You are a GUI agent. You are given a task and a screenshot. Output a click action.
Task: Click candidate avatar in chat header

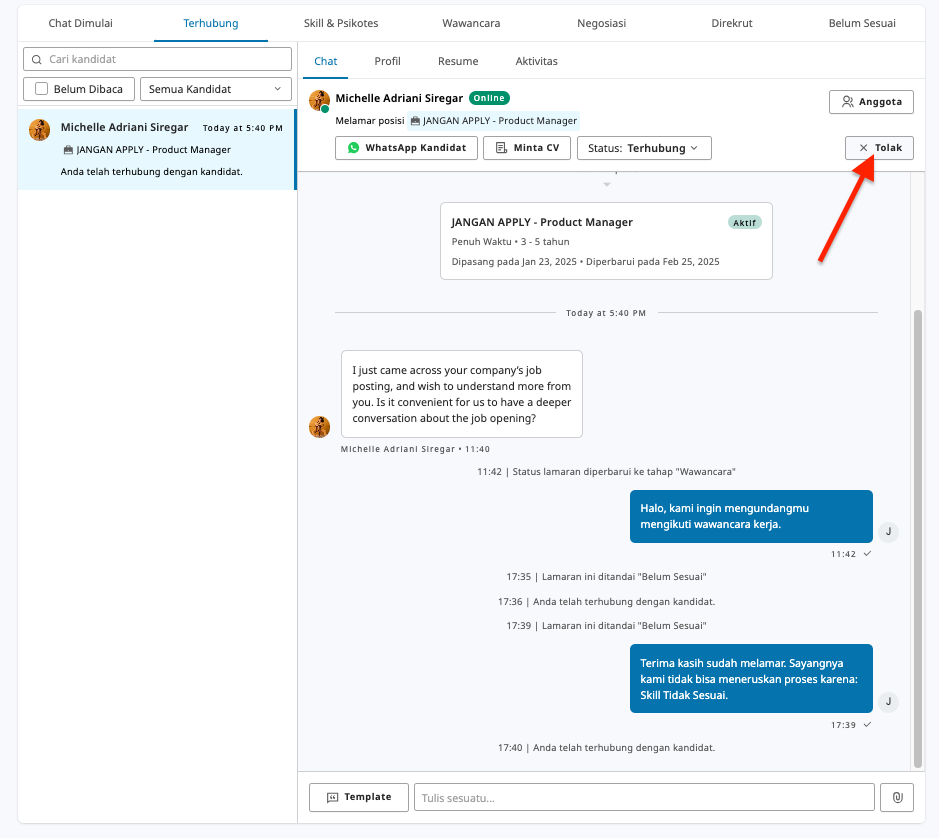click(x=319, y=101)
